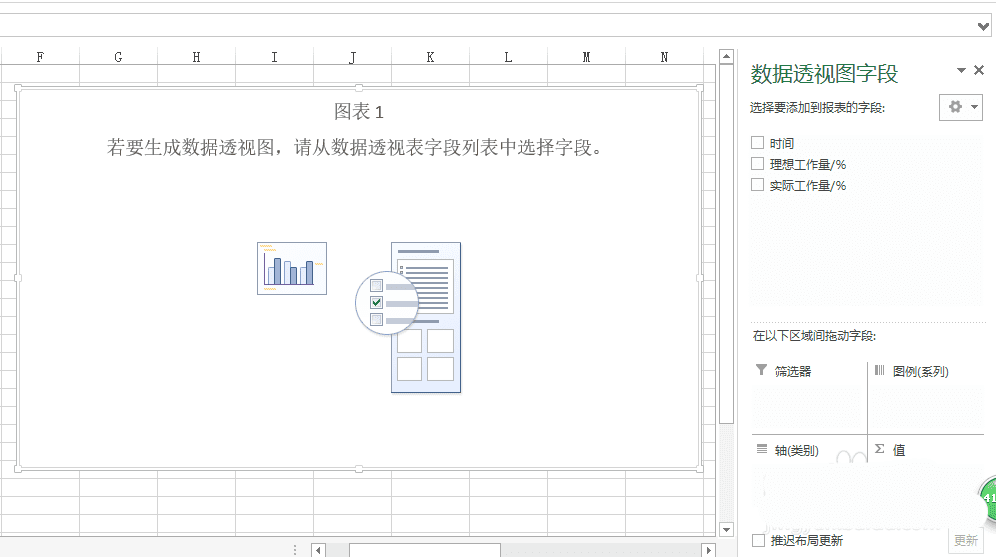Select column N header
The image size is (996, 557).
point(664,57)
